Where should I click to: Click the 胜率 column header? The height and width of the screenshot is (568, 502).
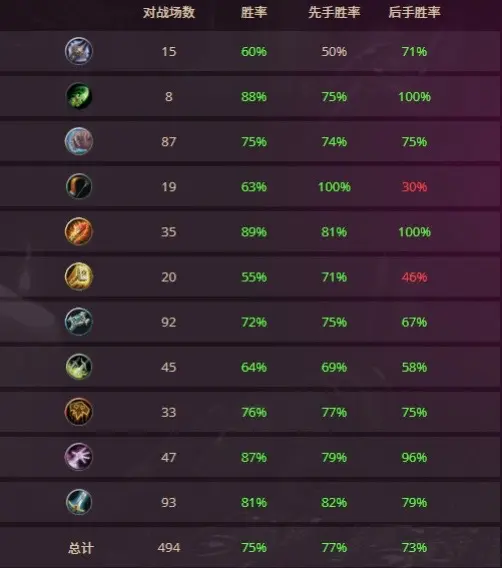[254, 12]
